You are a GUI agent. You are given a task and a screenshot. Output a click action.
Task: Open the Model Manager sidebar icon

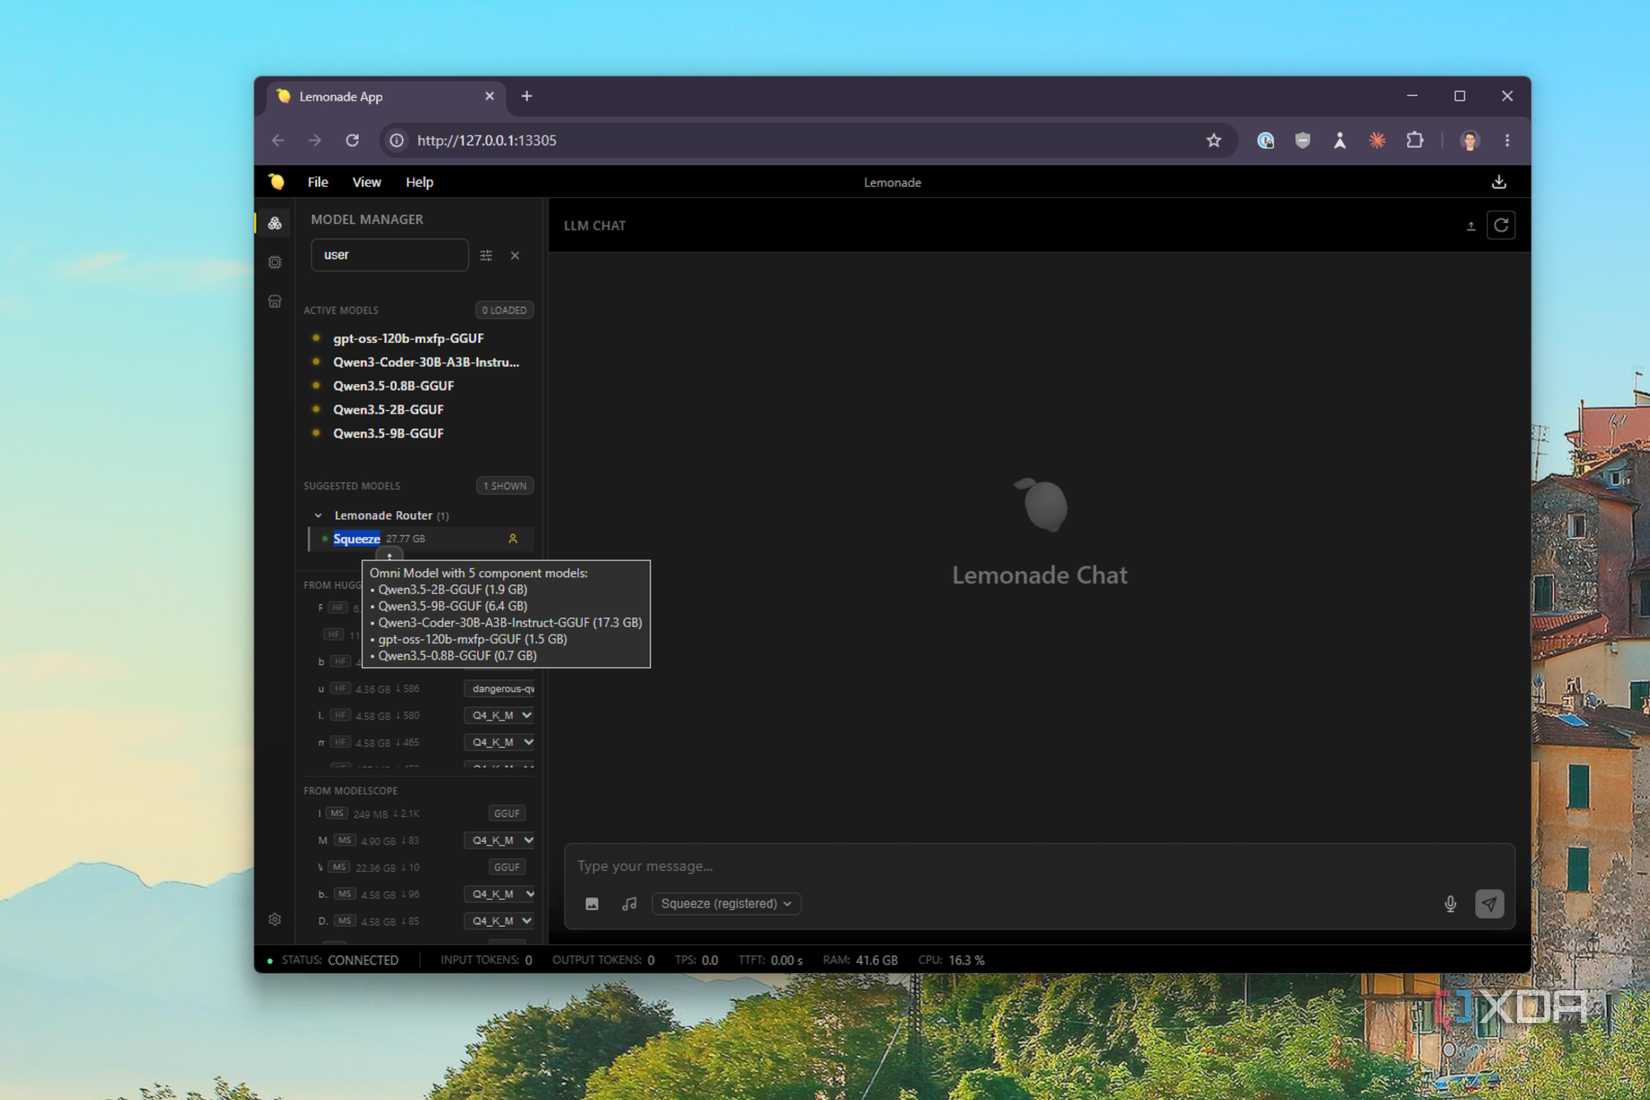point(275,223)
